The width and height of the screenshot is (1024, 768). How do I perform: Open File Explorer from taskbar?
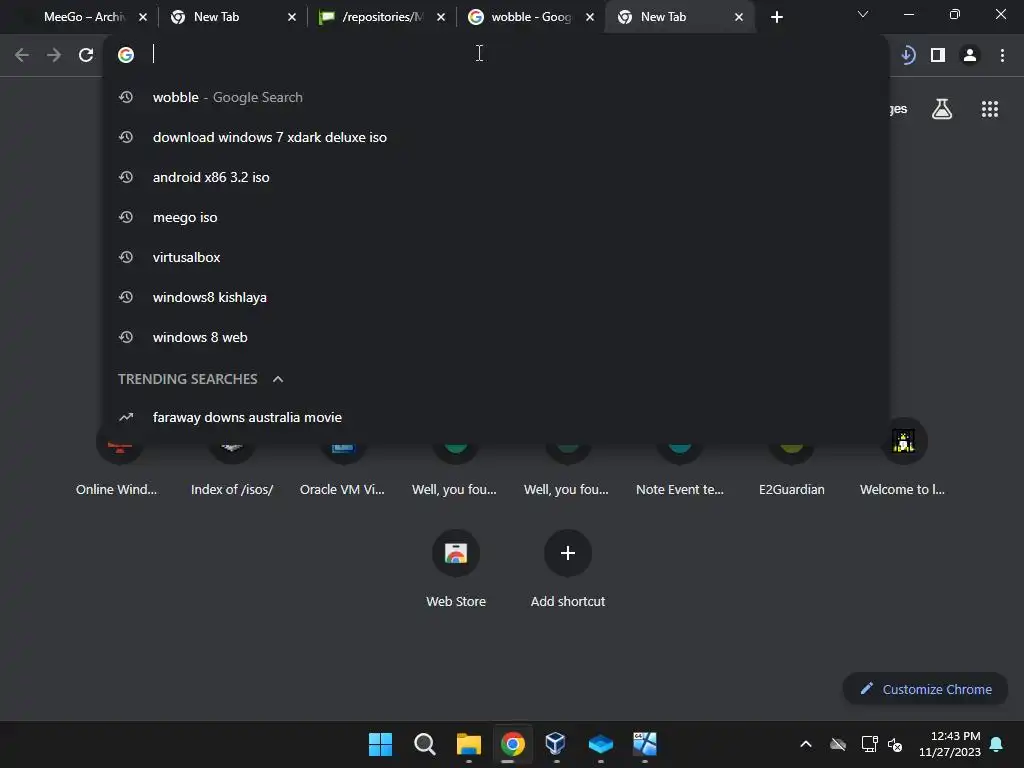469,744
